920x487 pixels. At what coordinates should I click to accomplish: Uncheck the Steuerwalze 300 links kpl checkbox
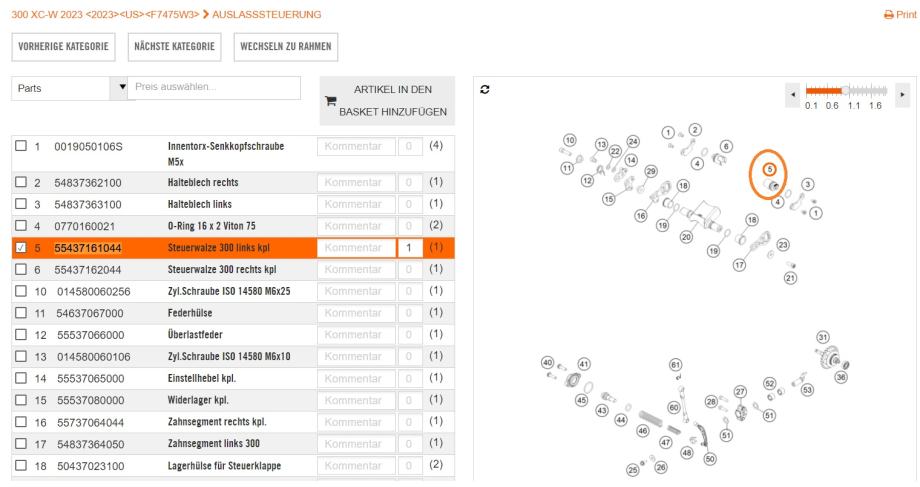click(21, 248)
